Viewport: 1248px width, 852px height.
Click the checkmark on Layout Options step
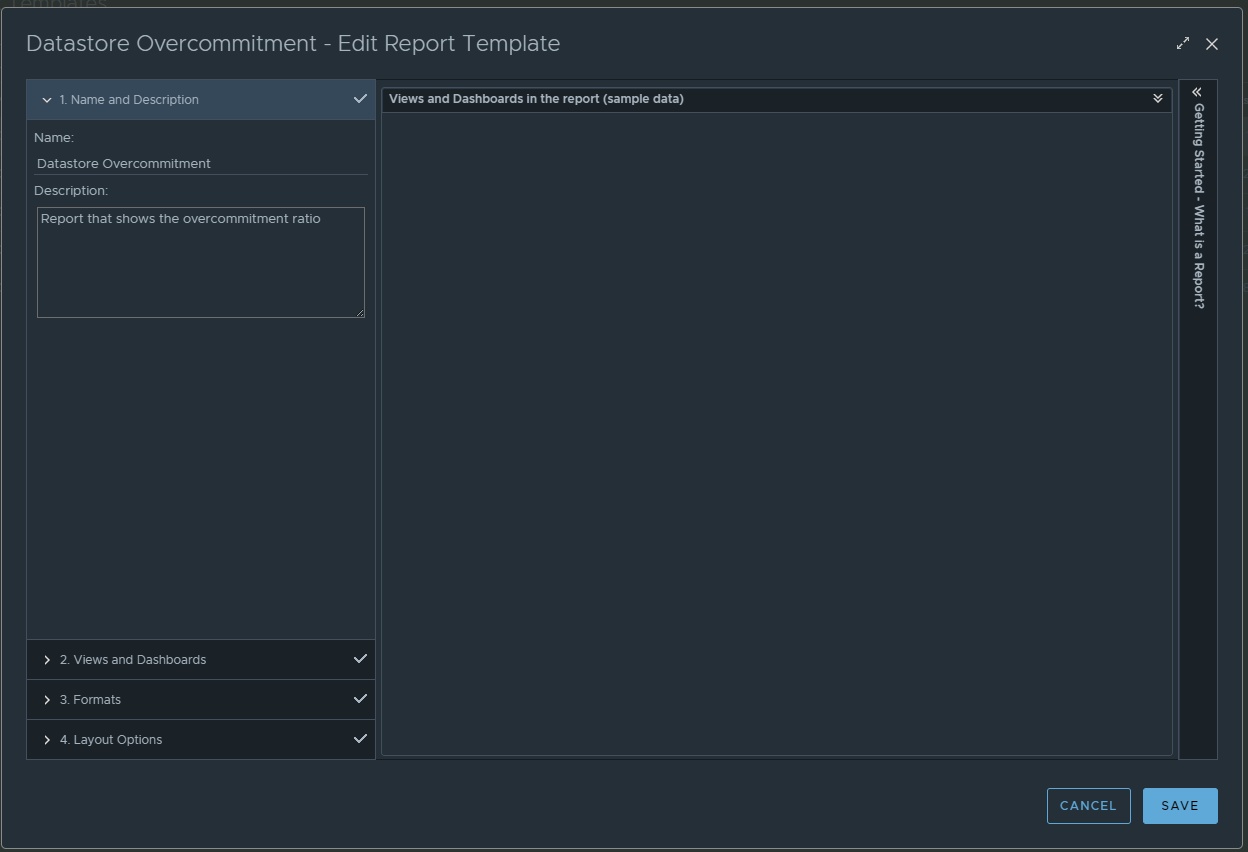tap(360, 739)
